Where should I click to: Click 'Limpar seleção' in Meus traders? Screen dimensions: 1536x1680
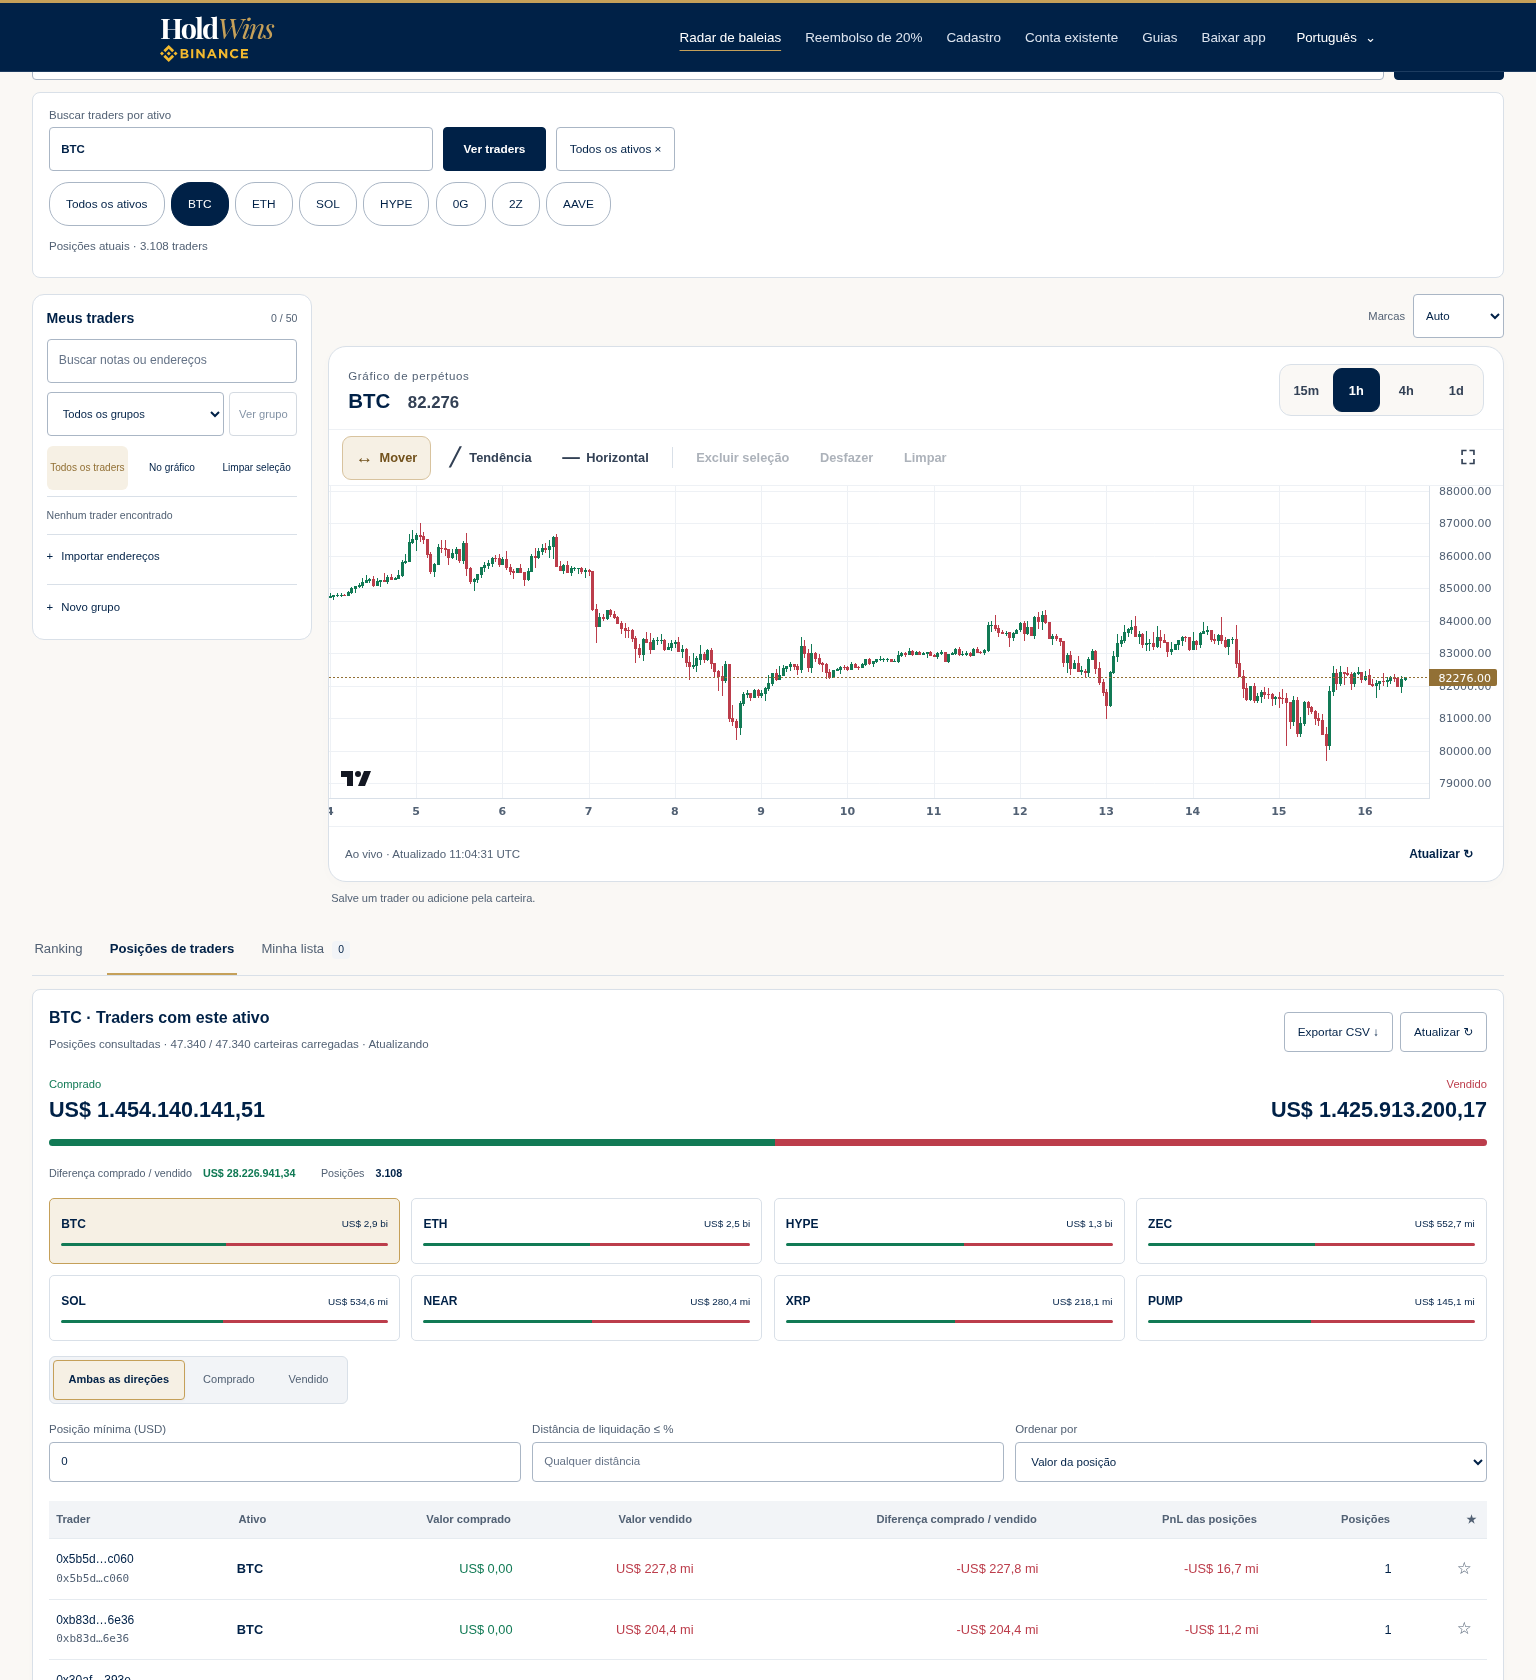[256, 468]
